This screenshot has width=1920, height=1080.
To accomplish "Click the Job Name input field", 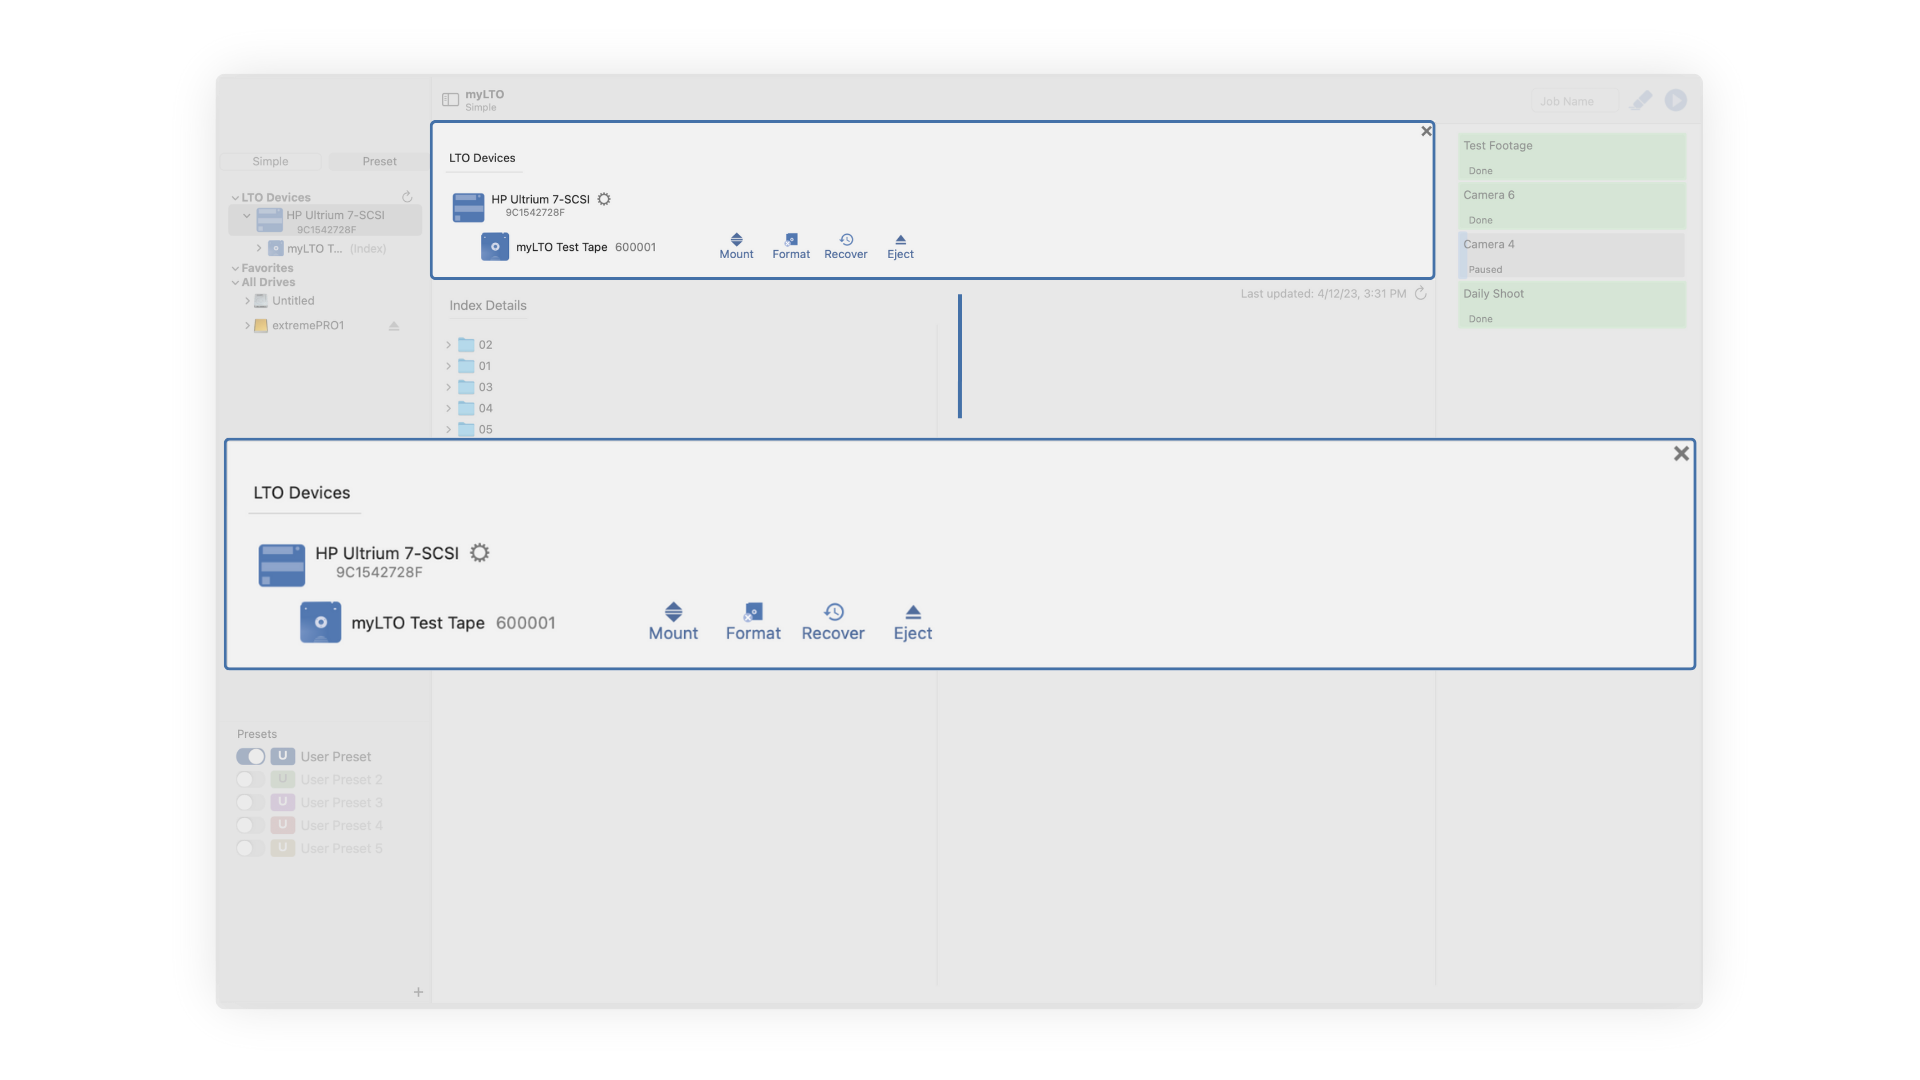I will [x=1574, y=101].
